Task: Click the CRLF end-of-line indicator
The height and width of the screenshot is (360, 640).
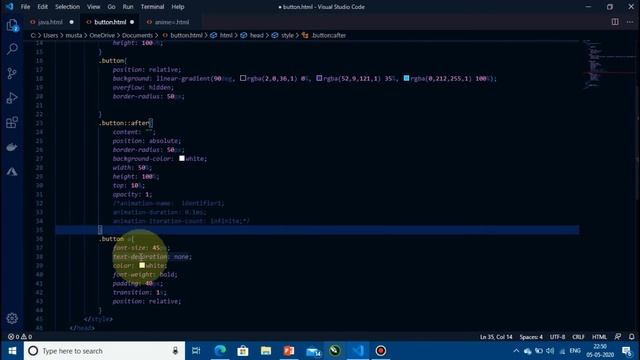Action: pyautogui.click(x=578, y=337)
